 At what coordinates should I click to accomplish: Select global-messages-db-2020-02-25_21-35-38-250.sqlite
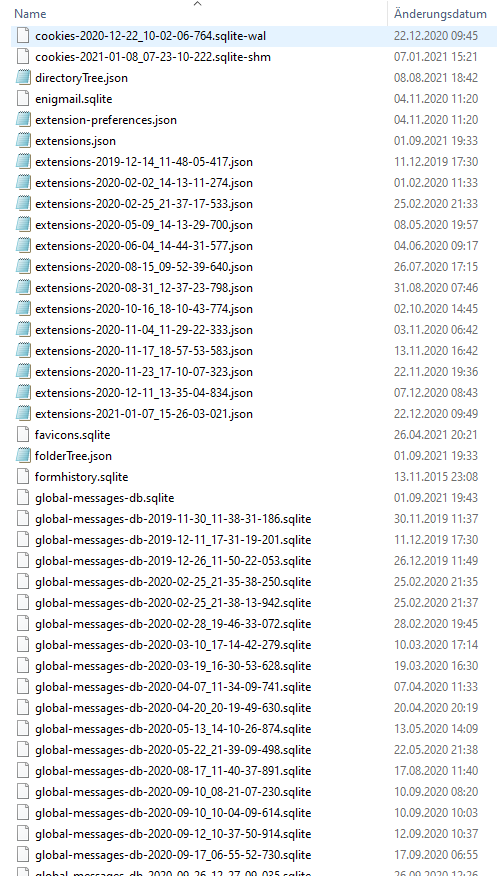(173, 582)
